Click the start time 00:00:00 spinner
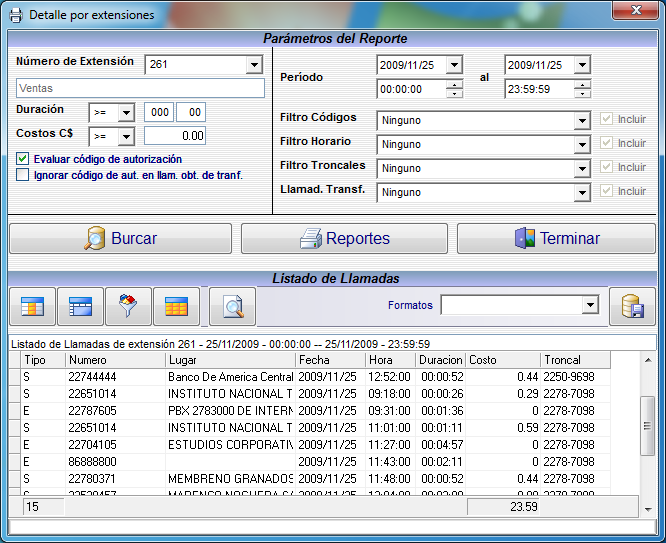This screenshot has width=666, height=543. pos(454,89)
